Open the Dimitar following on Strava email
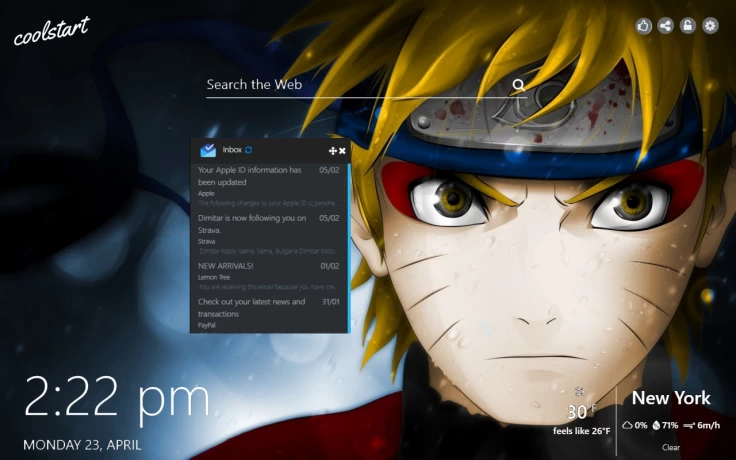Image resolution: width=736 pixels, height=460 pixels. pos(268,234)
